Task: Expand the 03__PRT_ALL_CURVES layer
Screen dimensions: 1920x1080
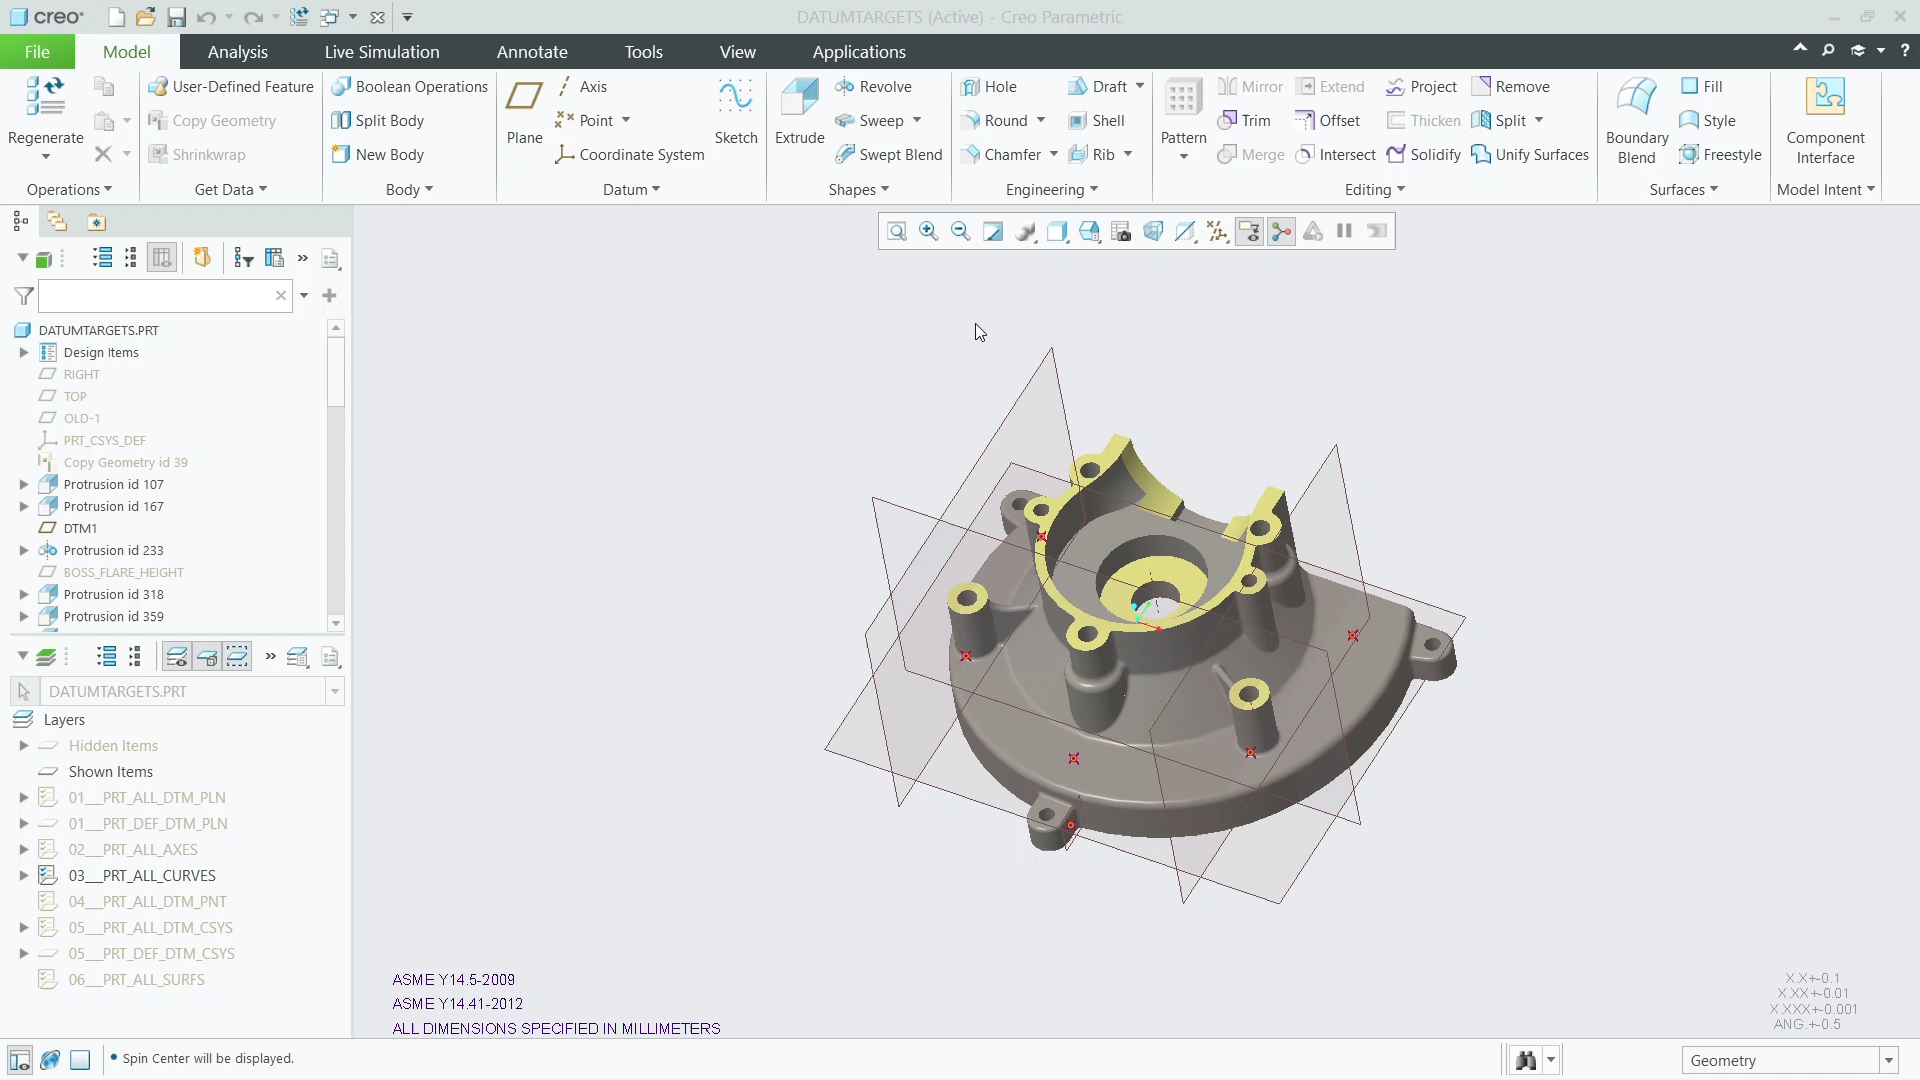Action: click(24, 876)
